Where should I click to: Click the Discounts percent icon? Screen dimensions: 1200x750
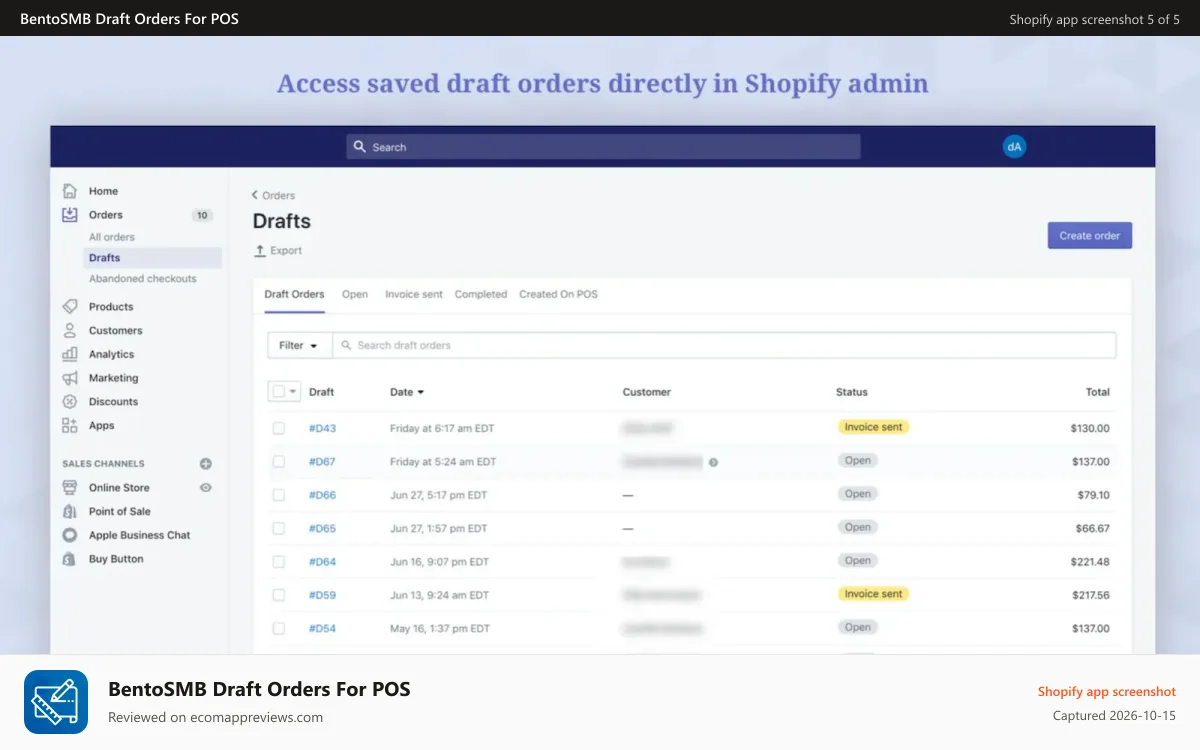[70, 402]
